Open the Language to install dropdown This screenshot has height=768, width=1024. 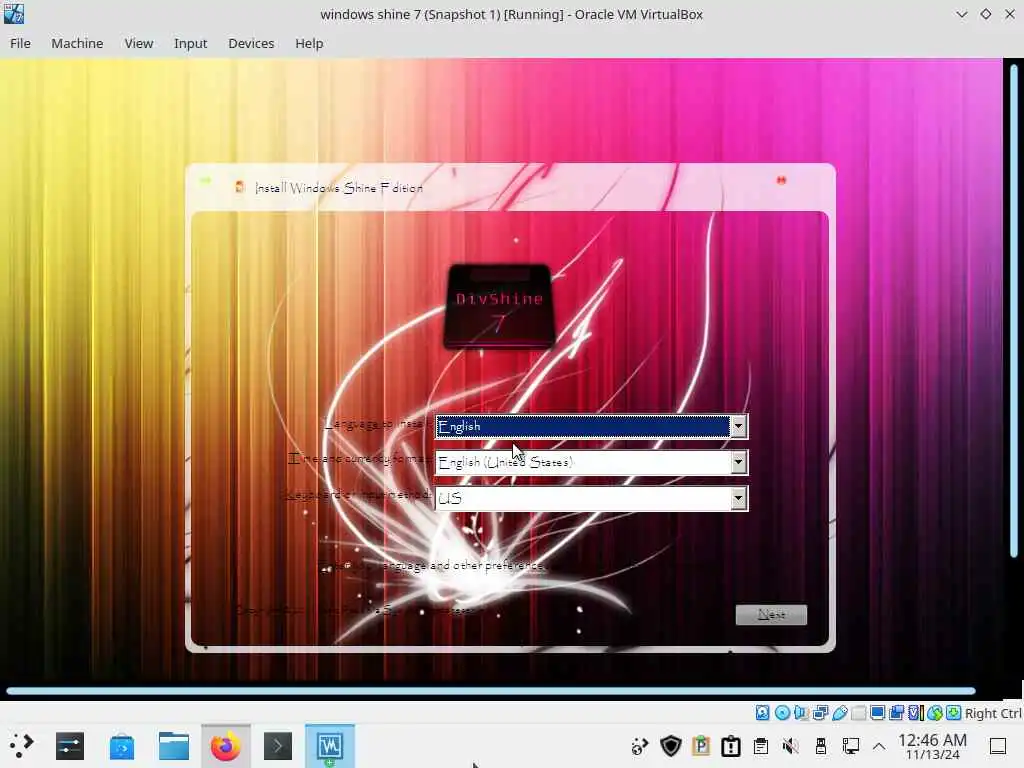(x=738, y=426)
